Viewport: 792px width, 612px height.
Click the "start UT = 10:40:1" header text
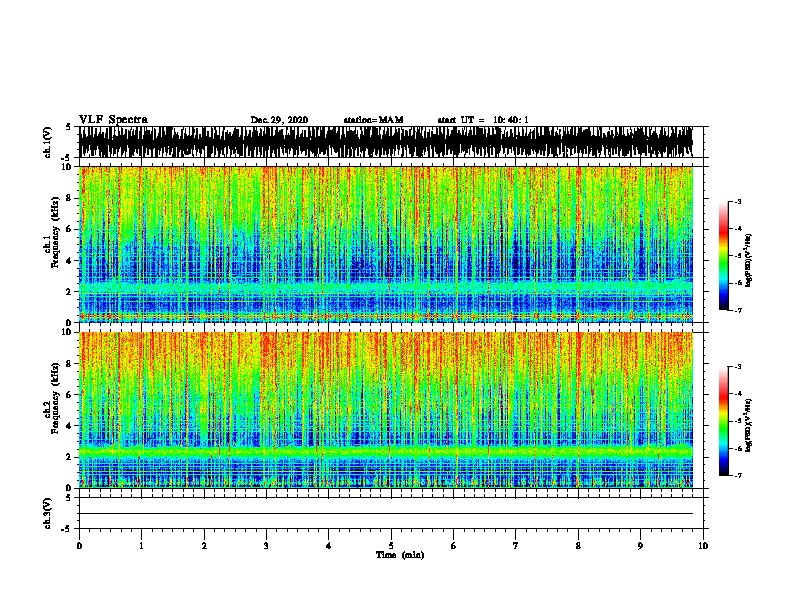[483, 120]
